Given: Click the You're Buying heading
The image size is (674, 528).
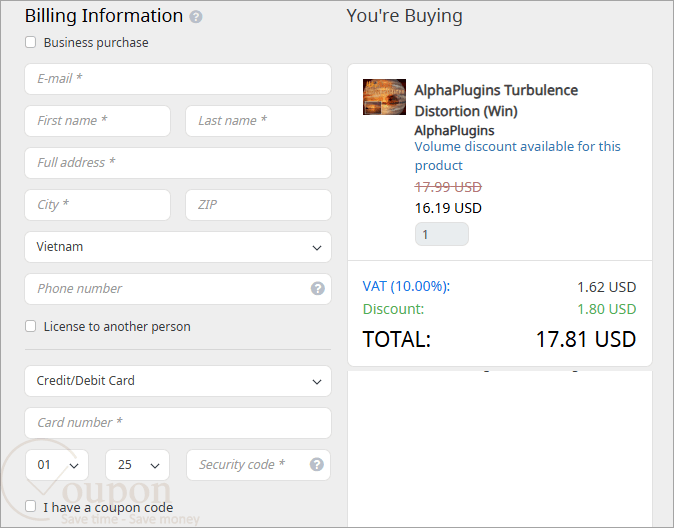Looking at the screenshot, I should [404, 16].
